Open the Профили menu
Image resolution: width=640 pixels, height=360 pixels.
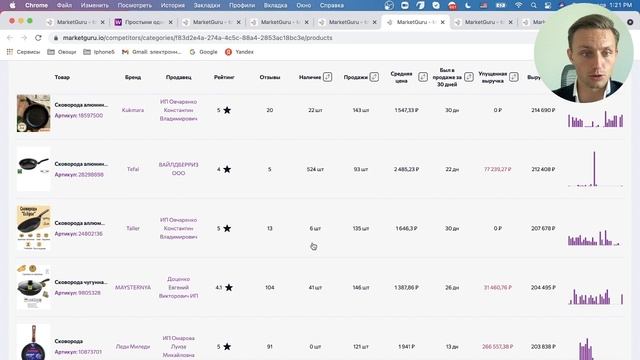point(242,5)
